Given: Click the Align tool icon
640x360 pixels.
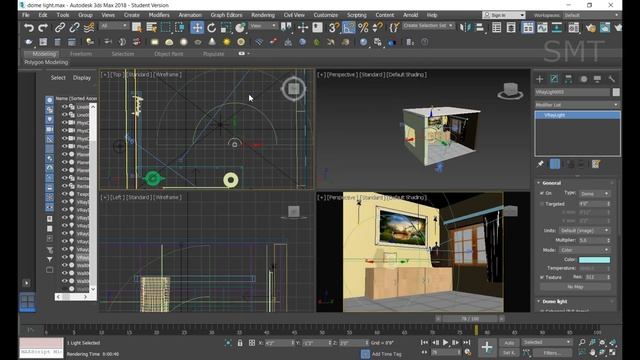Looking at the screenshot, I should [x=480, y=27].
